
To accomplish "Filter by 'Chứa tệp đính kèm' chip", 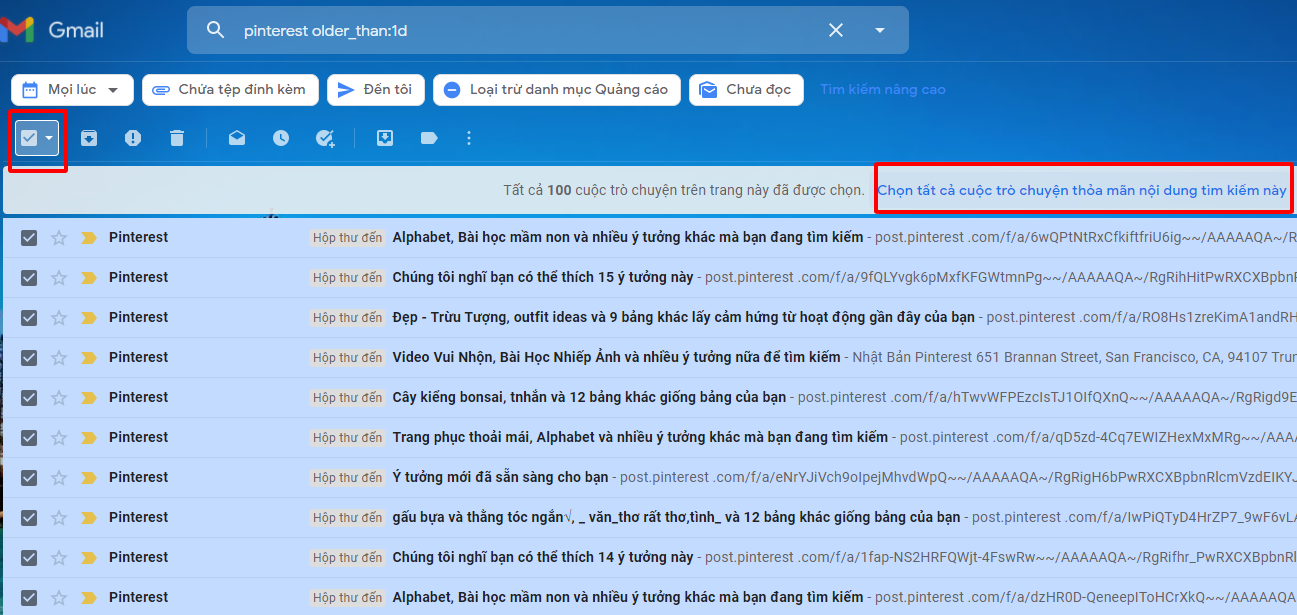I will pyautogui.click(x=230, y=90).
